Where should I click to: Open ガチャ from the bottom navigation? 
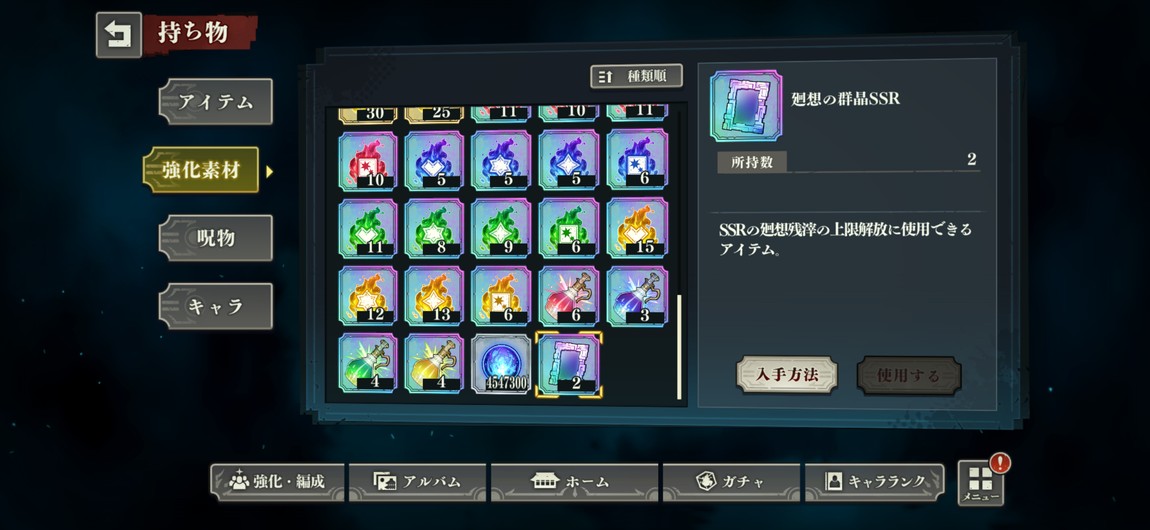click(x=730, y=482)
